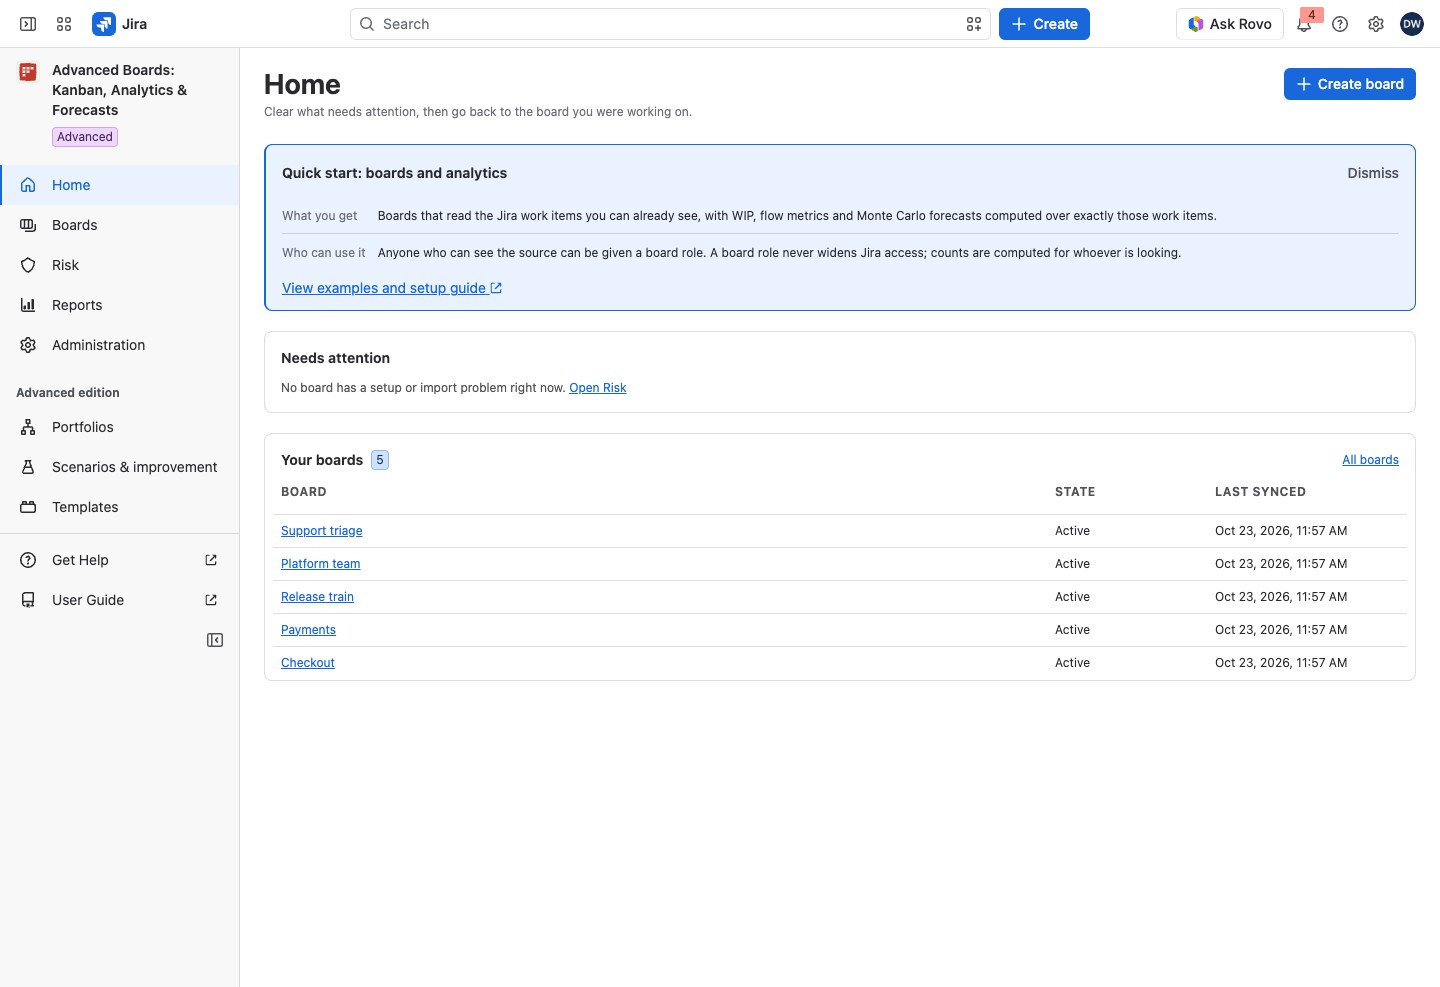Click the BOARD column header
The height and width of the screenshot is (987, 1440).
304,492
